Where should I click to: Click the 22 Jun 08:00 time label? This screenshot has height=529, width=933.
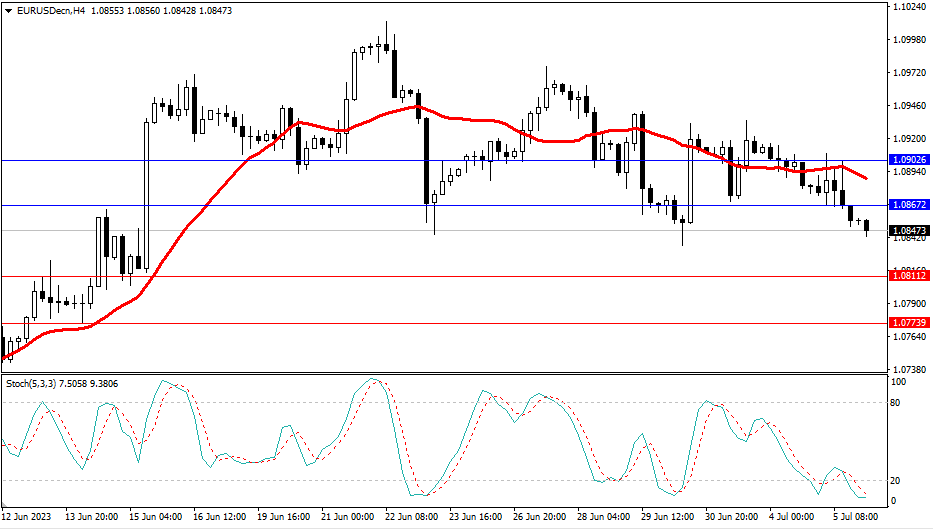pyautogui.click(x=411, y=518)
